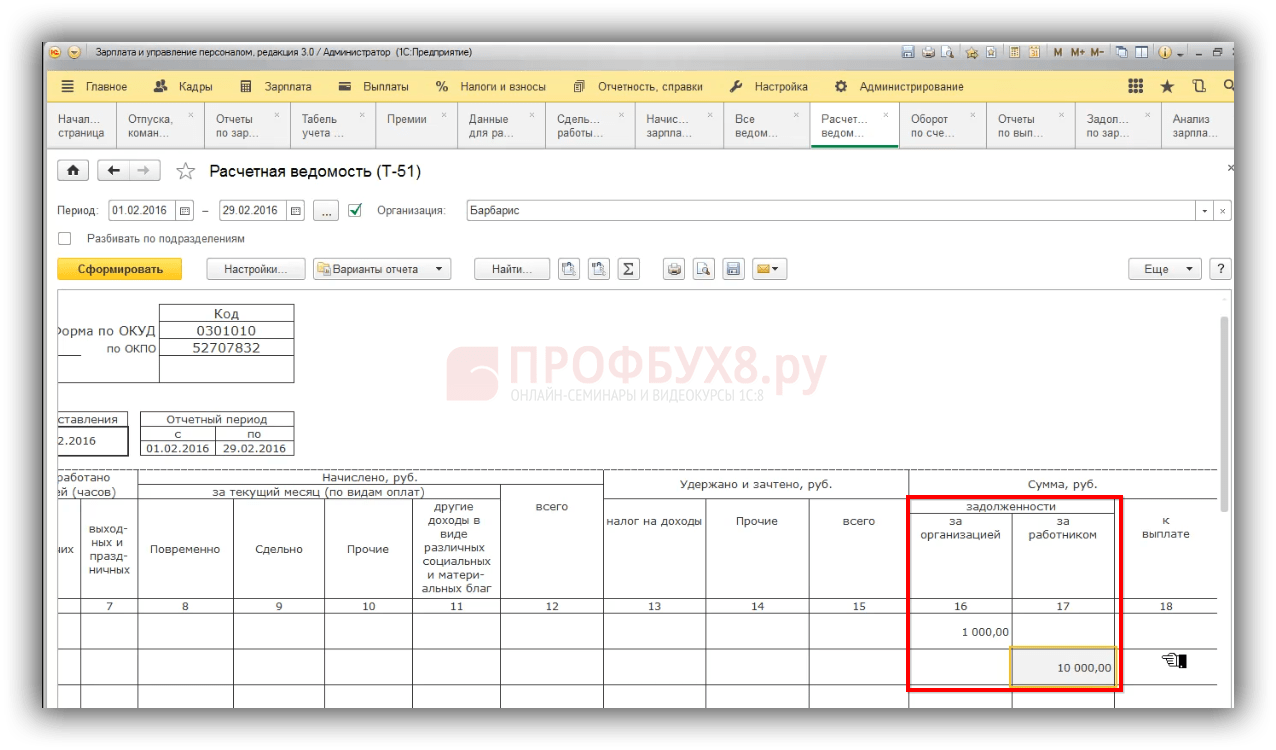
Task: Click the к выплате column header
Action: point(1166,527)
